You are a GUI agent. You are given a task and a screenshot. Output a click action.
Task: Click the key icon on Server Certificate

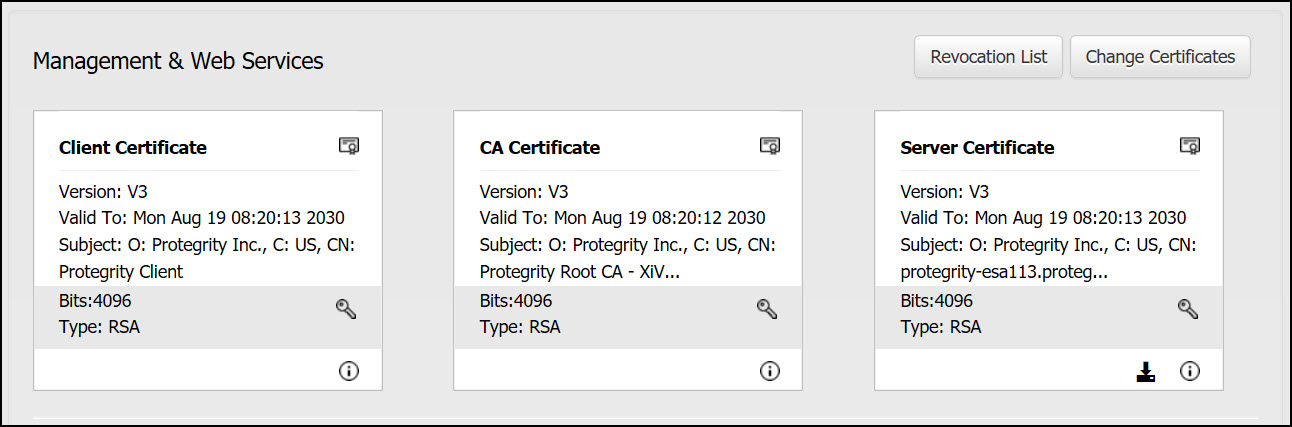click(x=1188, y=309)
